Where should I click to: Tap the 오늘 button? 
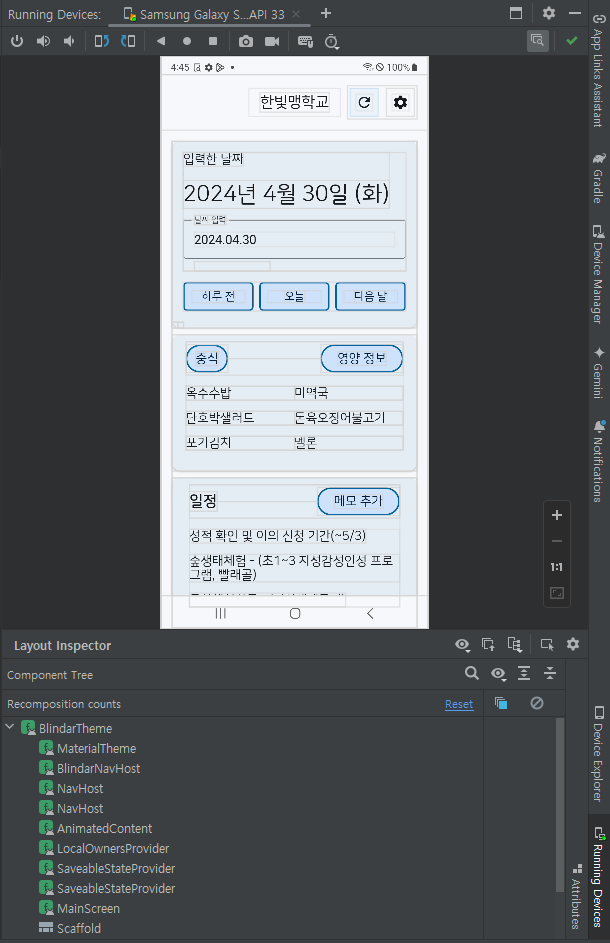click(x=294, y=296)
